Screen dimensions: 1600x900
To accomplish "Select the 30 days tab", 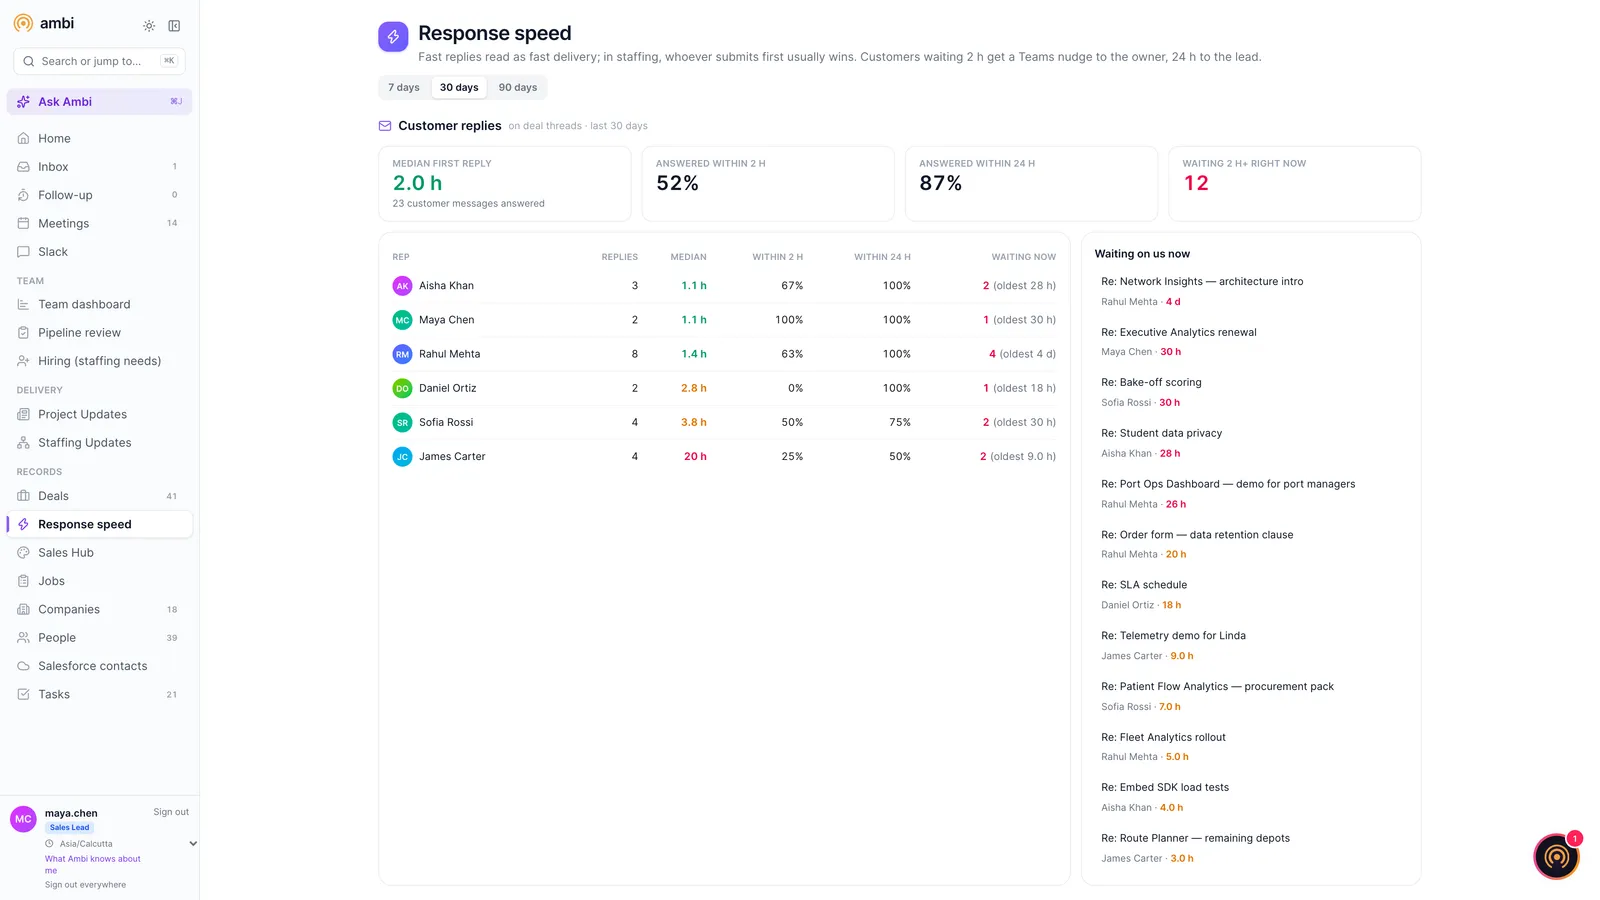I will point(459,88).
